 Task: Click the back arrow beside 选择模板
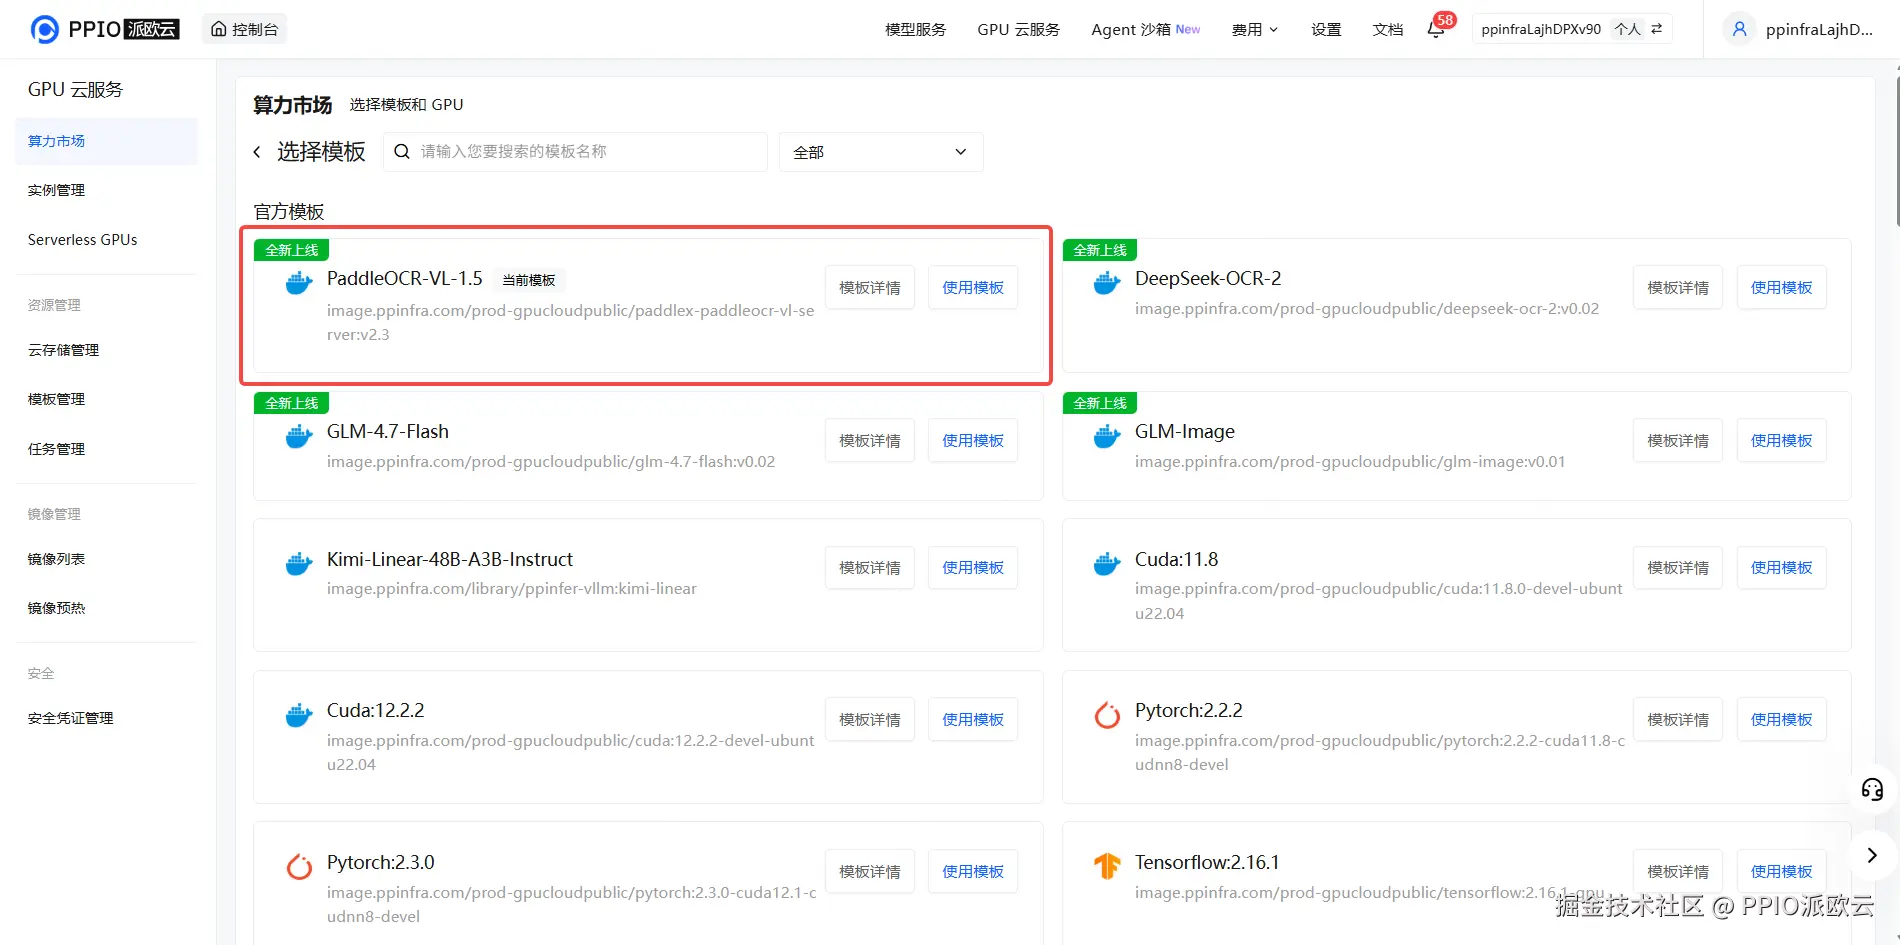[257, 152]
